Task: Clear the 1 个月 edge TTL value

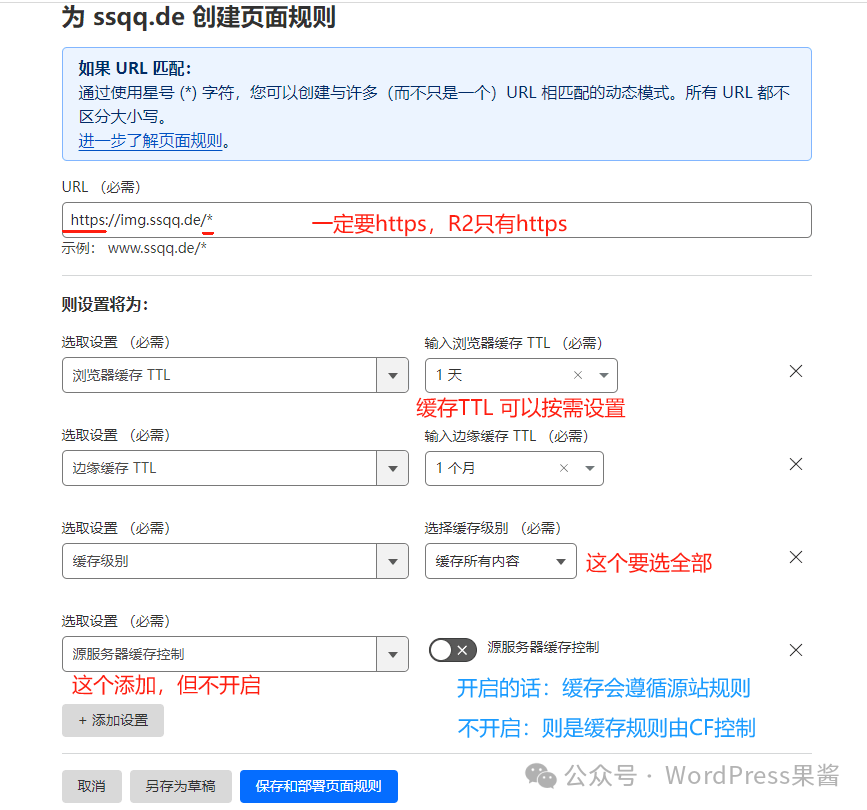Action: [x=564, y=468]
